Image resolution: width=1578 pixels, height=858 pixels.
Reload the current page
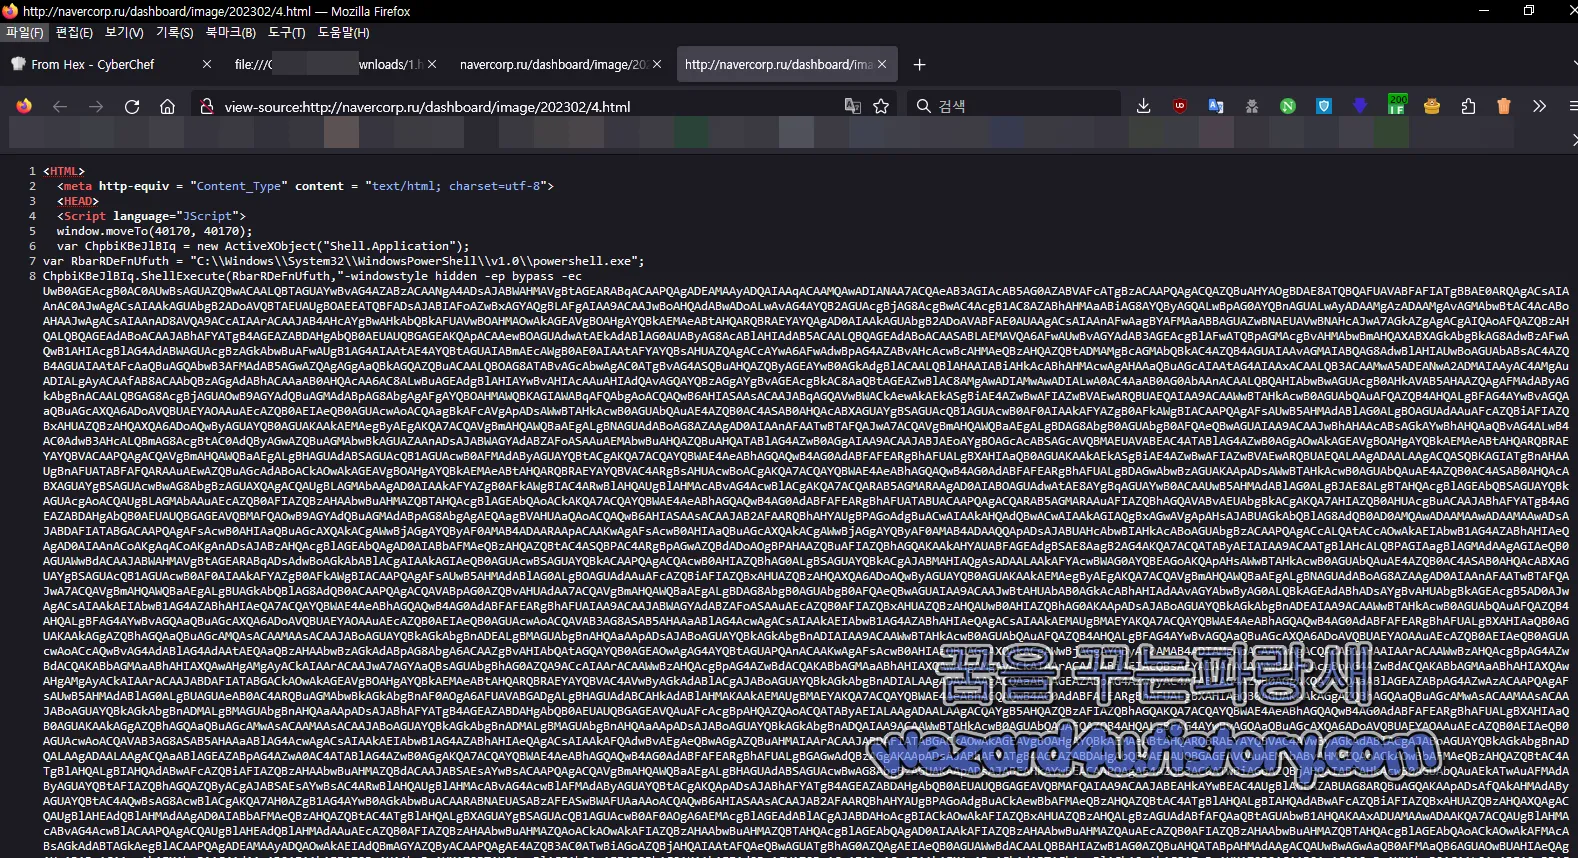tap(132, 106)
